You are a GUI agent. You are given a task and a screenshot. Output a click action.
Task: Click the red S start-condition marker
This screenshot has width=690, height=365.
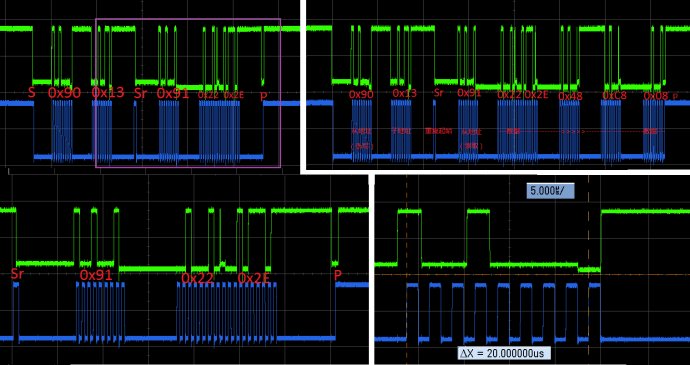(31, 92)
